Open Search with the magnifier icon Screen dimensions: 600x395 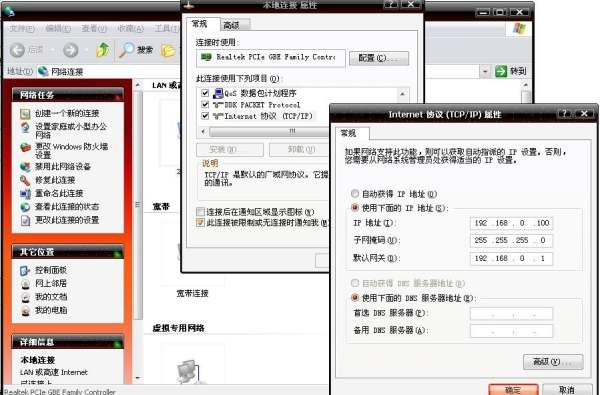tap(127, 50)
